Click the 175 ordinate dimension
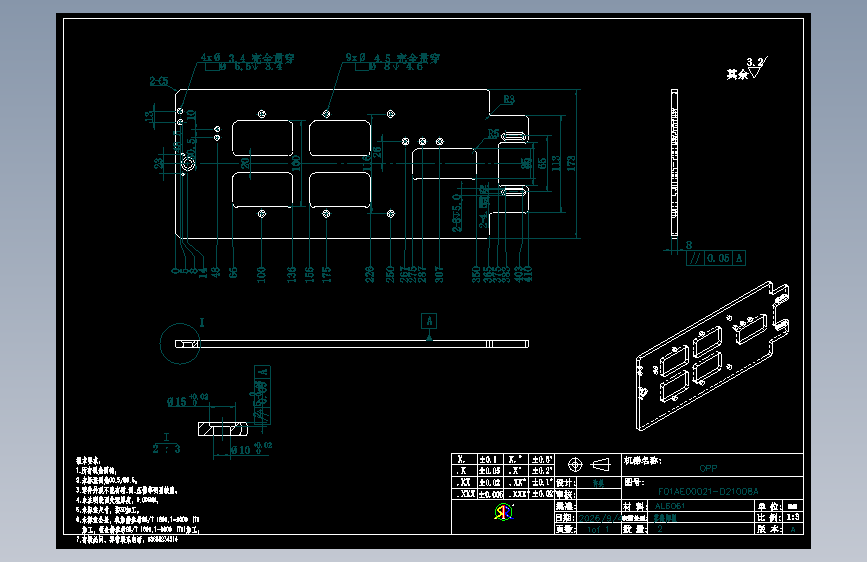The image size is (867, 562). [x=326, y=274]
